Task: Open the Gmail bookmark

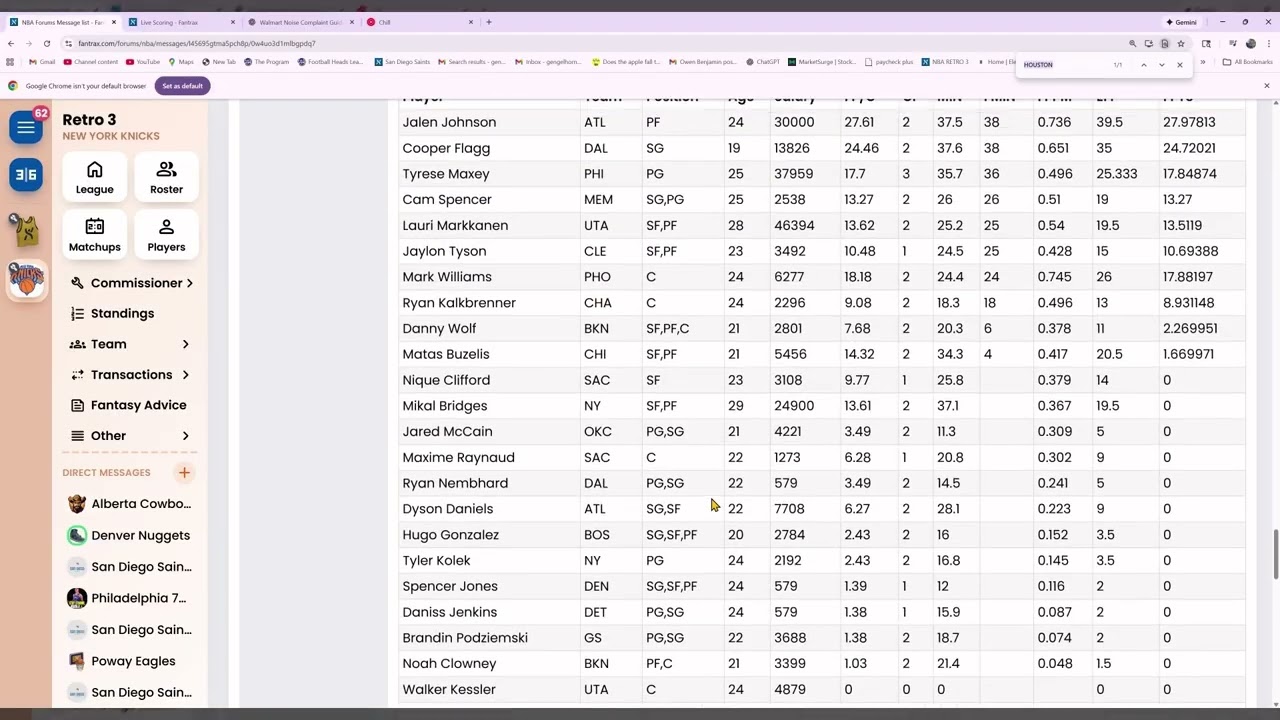Action: point(42,62)
